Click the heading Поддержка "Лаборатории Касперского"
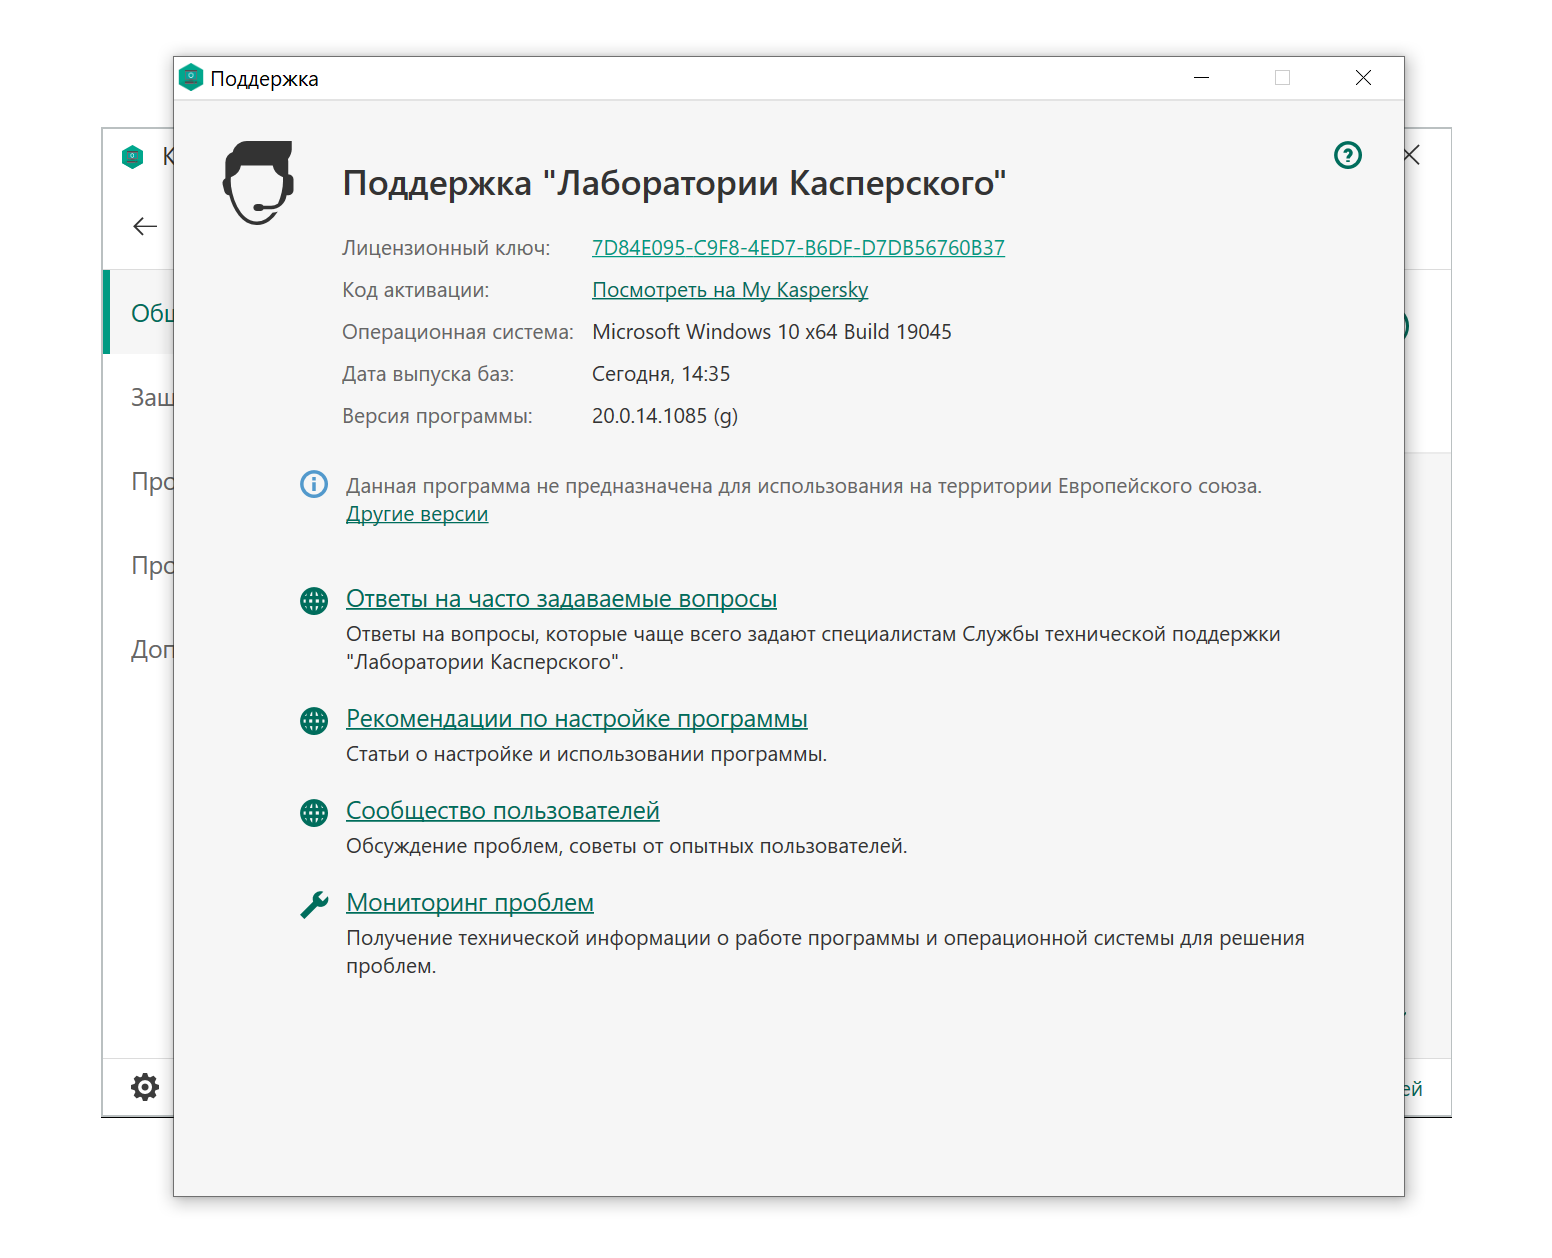 (x=674, y=183)
